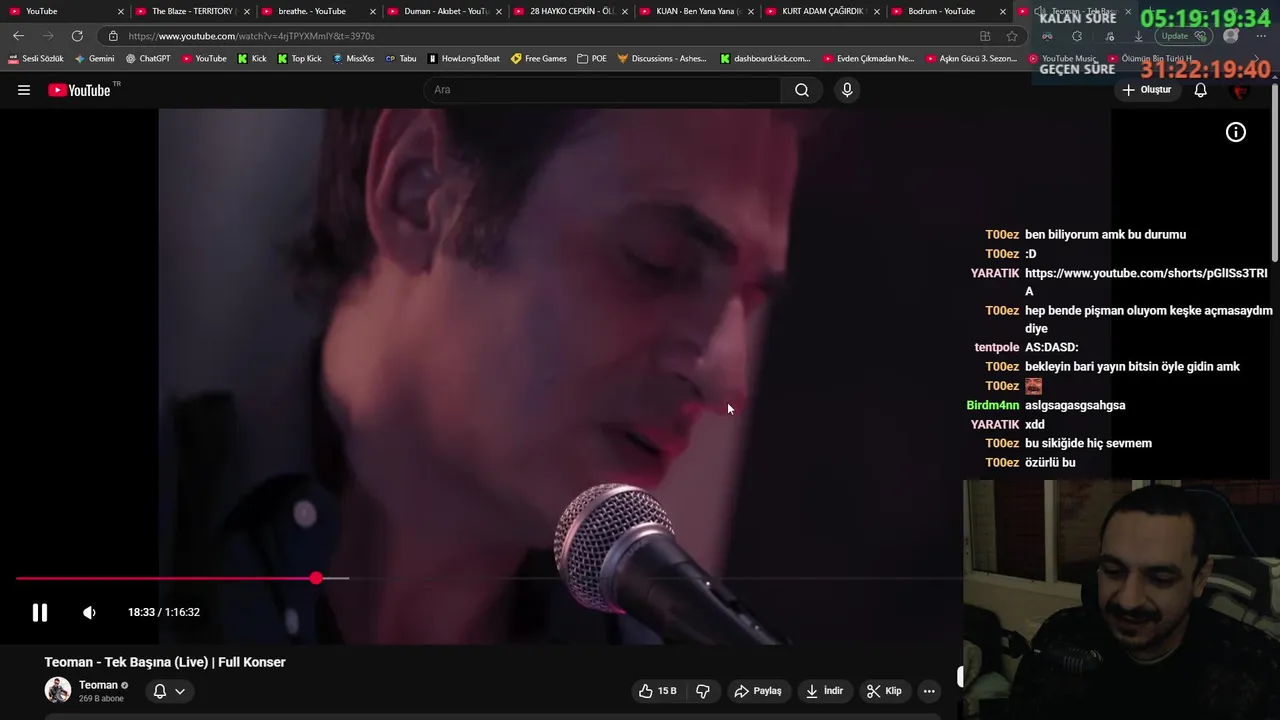
Task: Expand the bookmarks bar overflow chevron
Action: [1257, 59]
